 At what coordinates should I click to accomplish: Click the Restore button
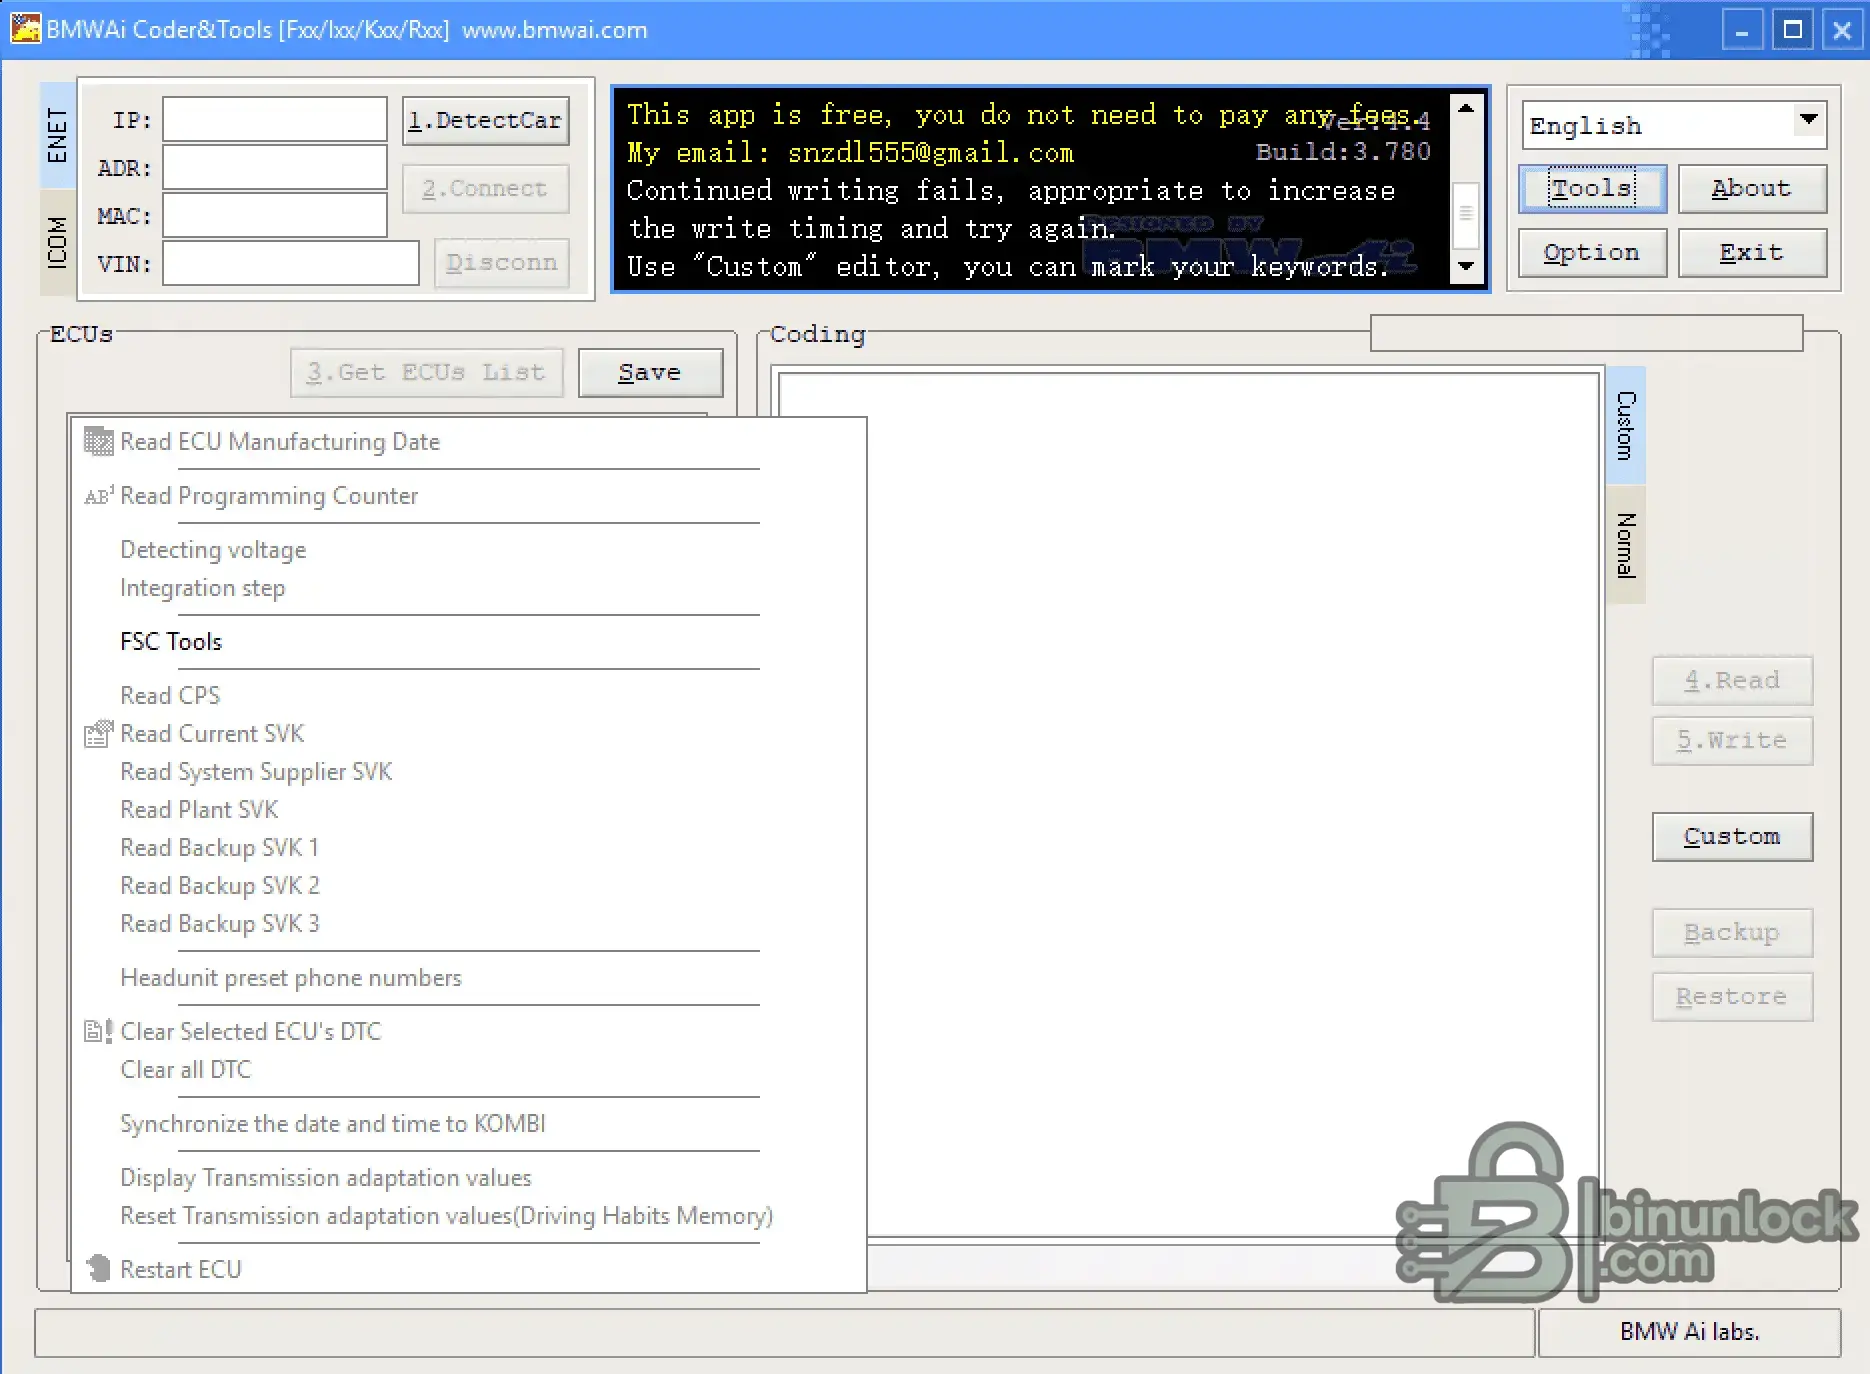pyautogui.click(x=1732, y=997)
